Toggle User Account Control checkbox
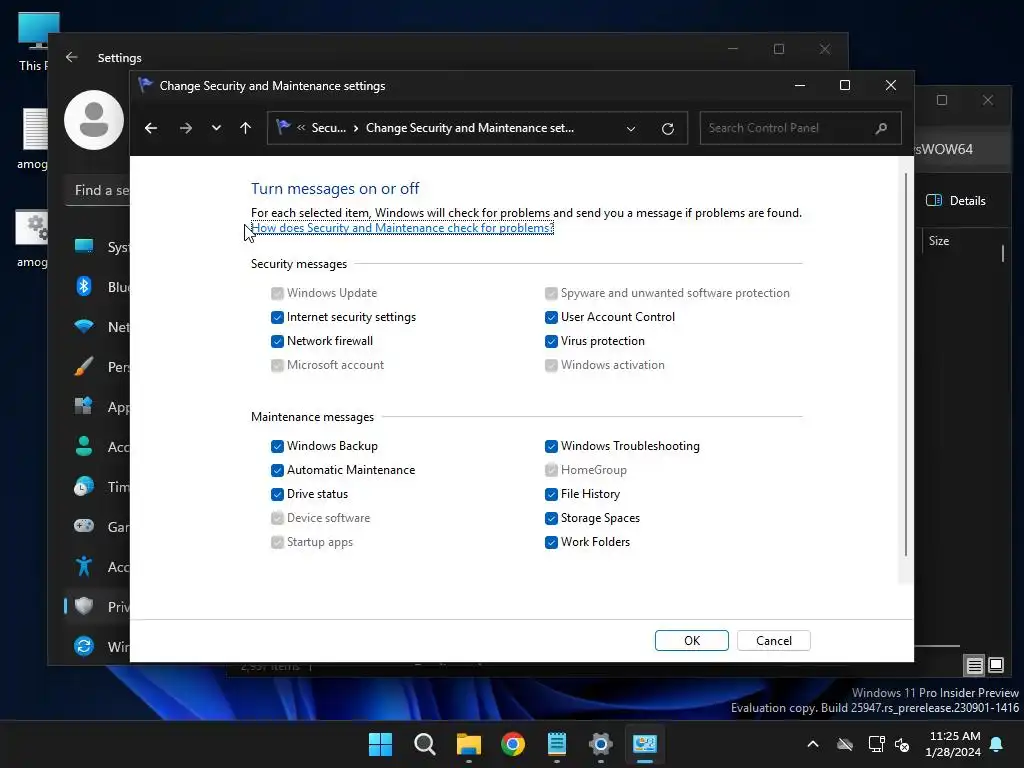The width and height of the screenshot is (1024, 768). 551,317
